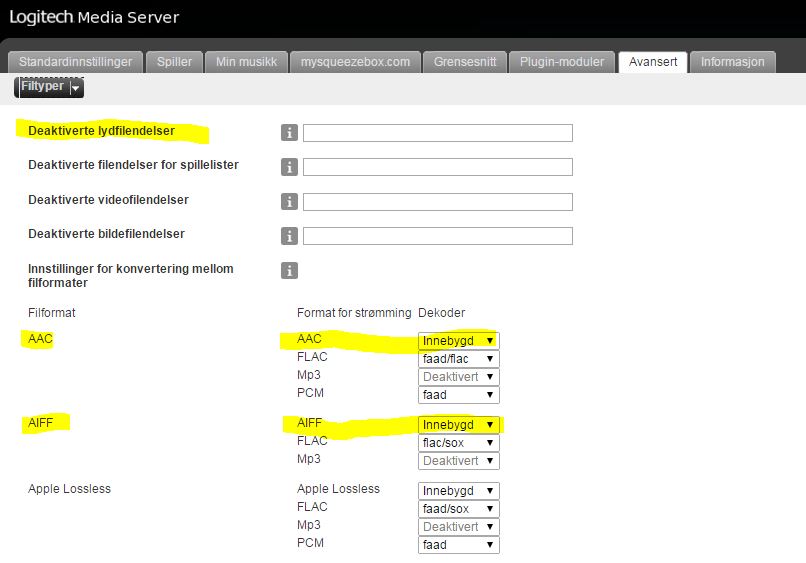Focus the Deaktiverte bildefilendelser input box
Image resolution: width=806 pixels, height=563 pixels.
(x=437, y=236)
